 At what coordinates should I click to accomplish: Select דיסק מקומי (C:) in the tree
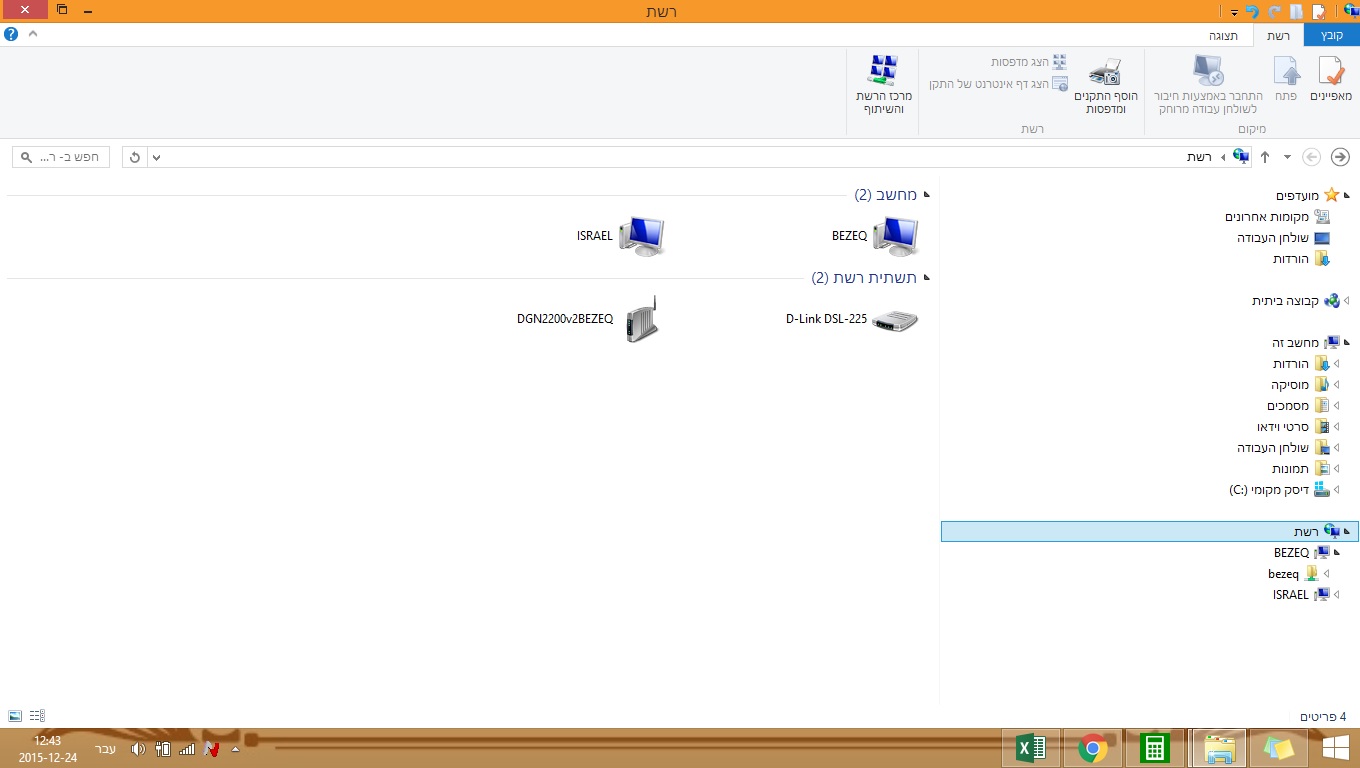(1280, 490)
